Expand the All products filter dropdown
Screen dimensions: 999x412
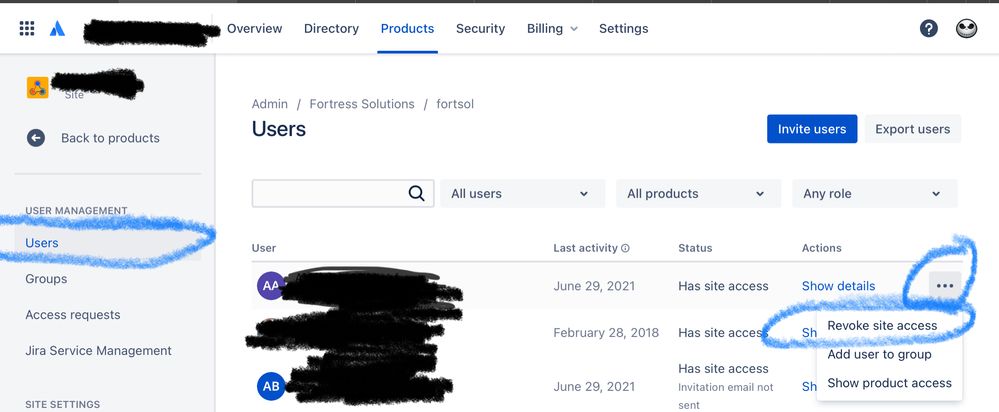(698, 194)
